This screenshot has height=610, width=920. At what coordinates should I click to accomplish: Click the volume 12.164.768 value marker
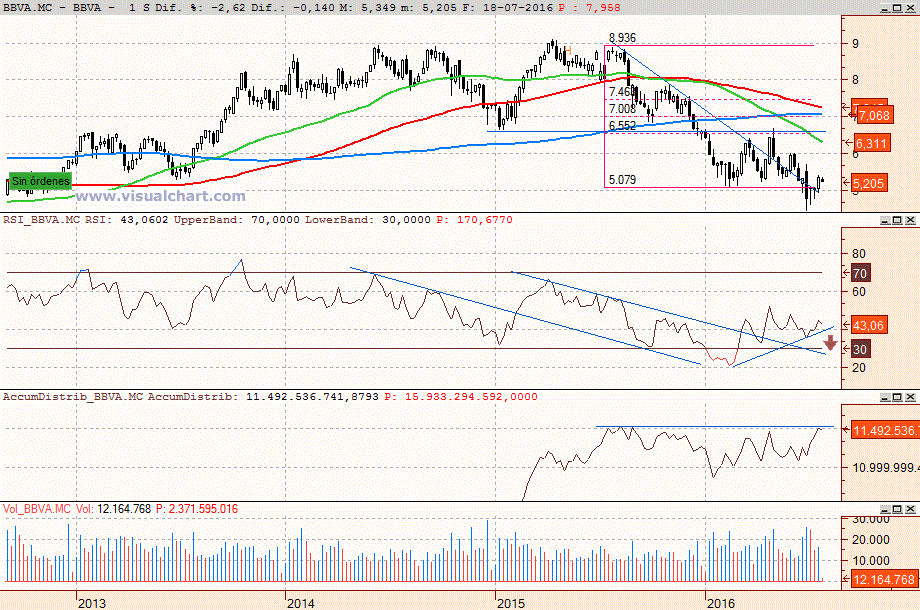point(884,580)
